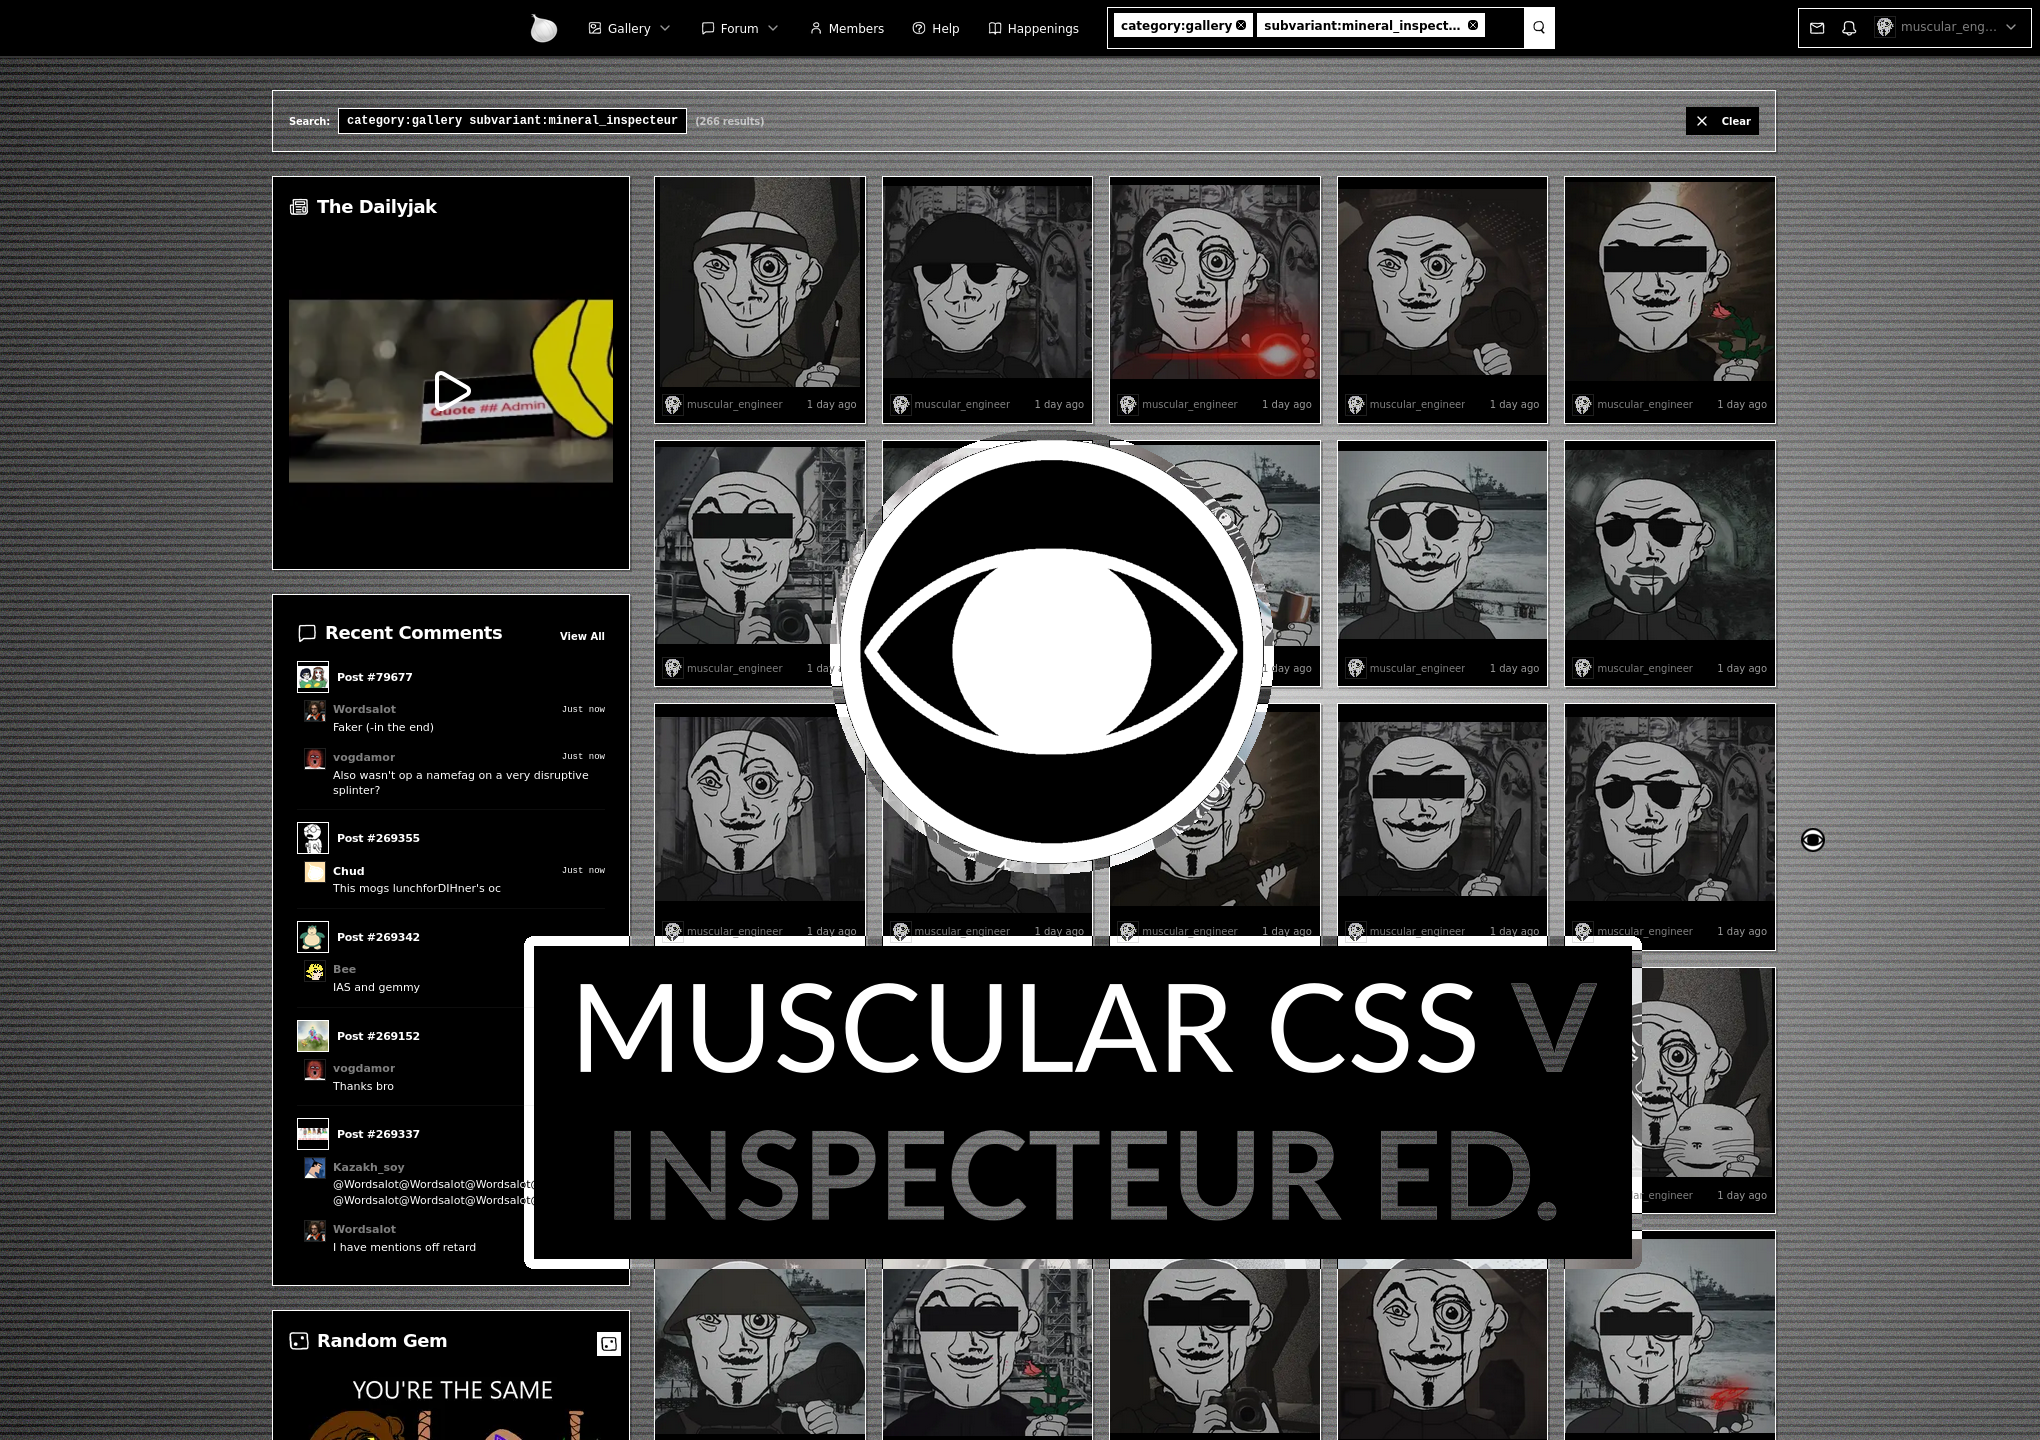Click the small eye icon beside gallery
Image resolution: width=2040 pixels, height=1440 pixels.
tap(1813, 840)
